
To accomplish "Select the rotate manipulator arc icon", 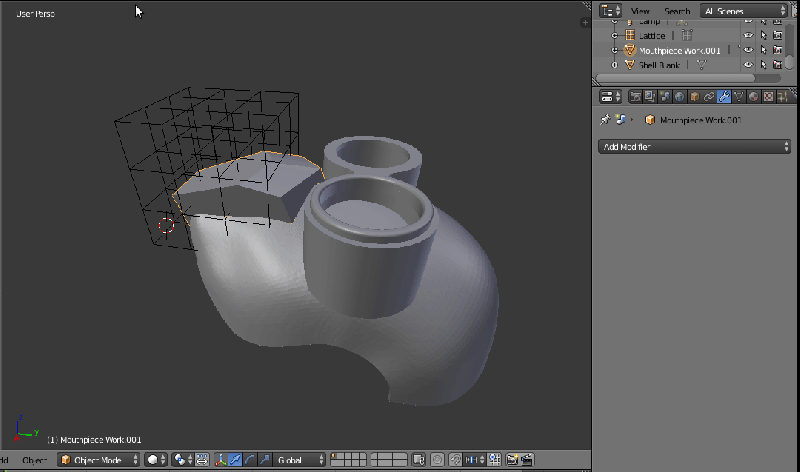I will coord(249,460).
